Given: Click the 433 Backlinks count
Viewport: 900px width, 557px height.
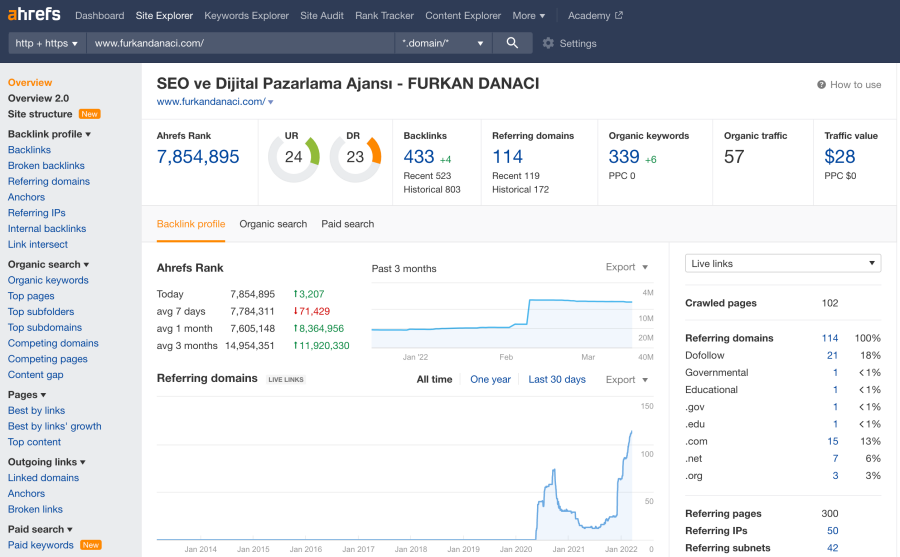Looking at the screenshot, I should 419,156.
